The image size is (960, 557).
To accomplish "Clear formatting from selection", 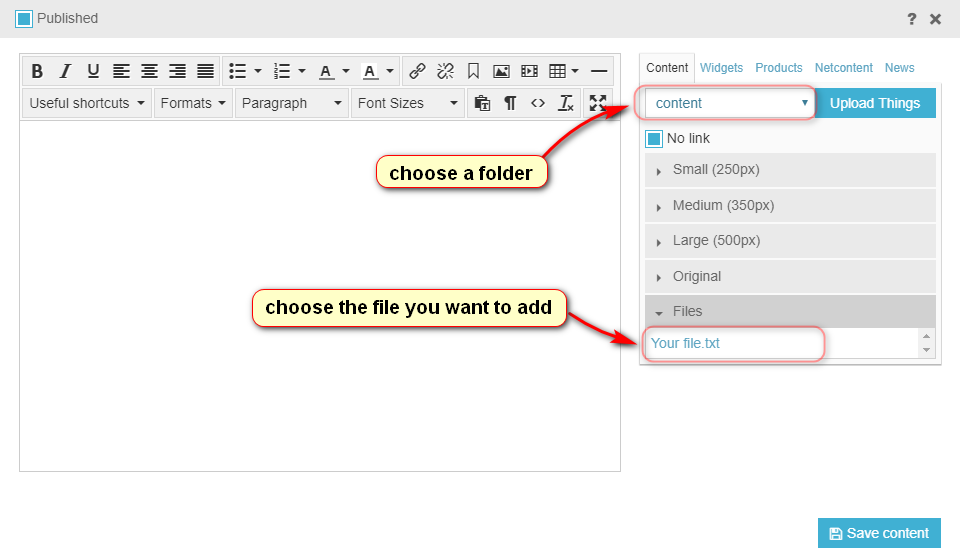I will pyautogui.click(x=566, y=103).
